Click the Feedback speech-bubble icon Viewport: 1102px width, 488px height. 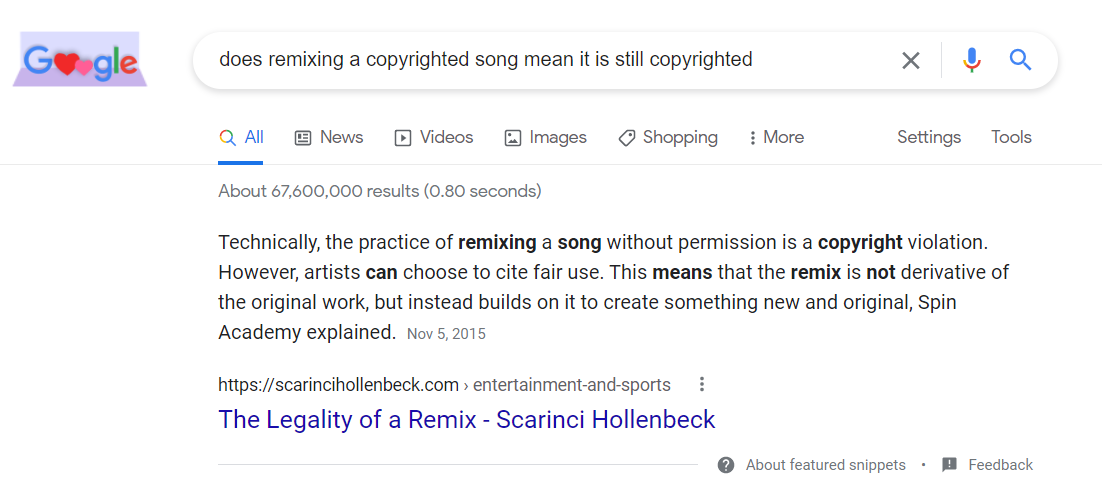[949, 465]
